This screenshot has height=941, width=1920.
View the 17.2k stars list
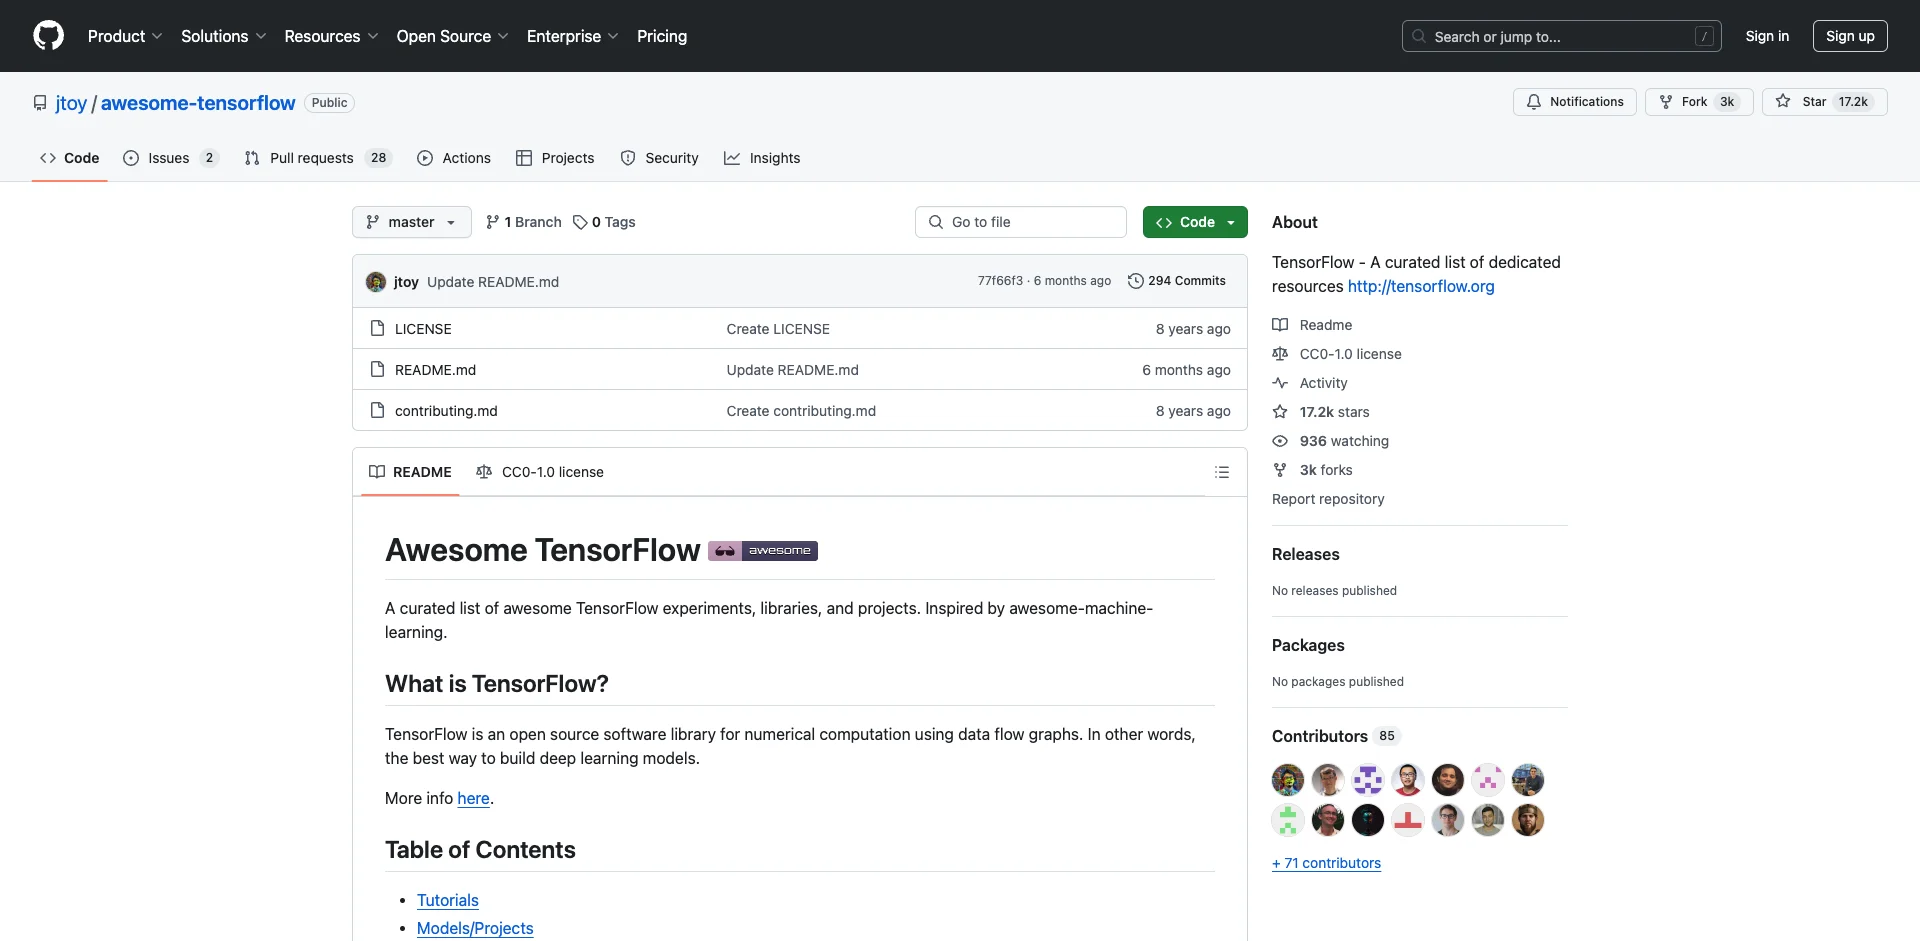1321,412
